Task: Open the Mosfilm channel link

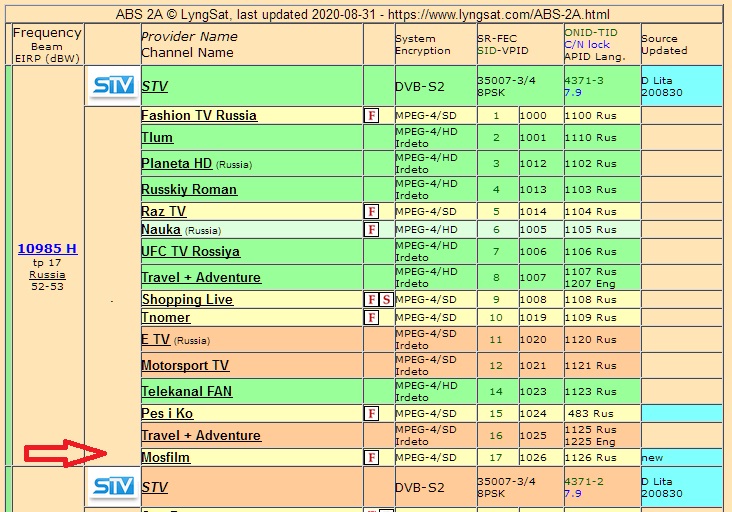Action: click(x=166, y=457)
